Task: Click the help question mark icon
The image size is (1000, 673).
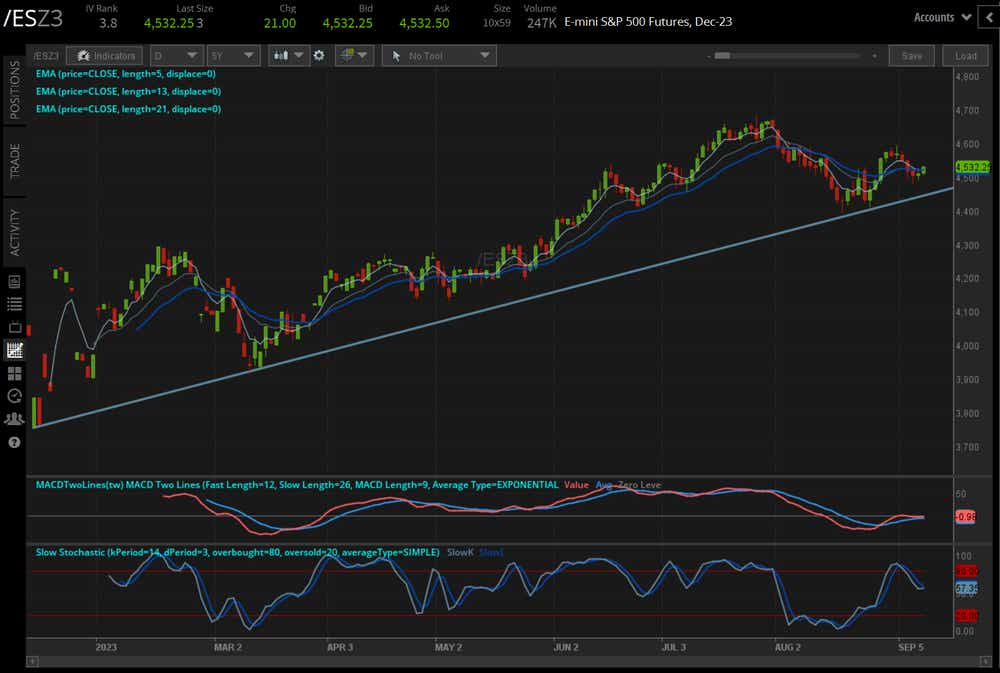Action: click(14, 442)
